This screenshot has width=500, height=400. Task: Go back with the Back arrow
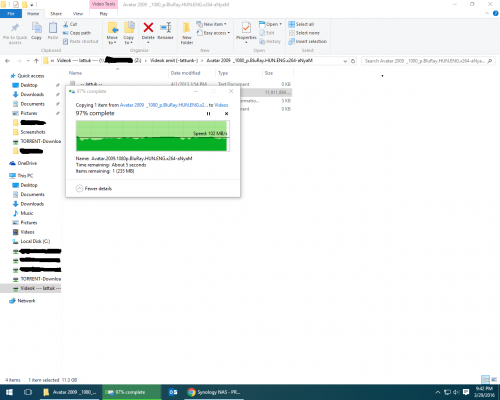tap(7, 61)
